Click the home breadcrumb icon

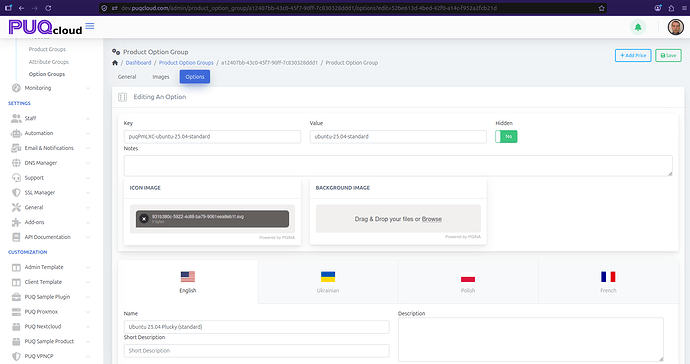pyautogui.click(x=115, y=63)
